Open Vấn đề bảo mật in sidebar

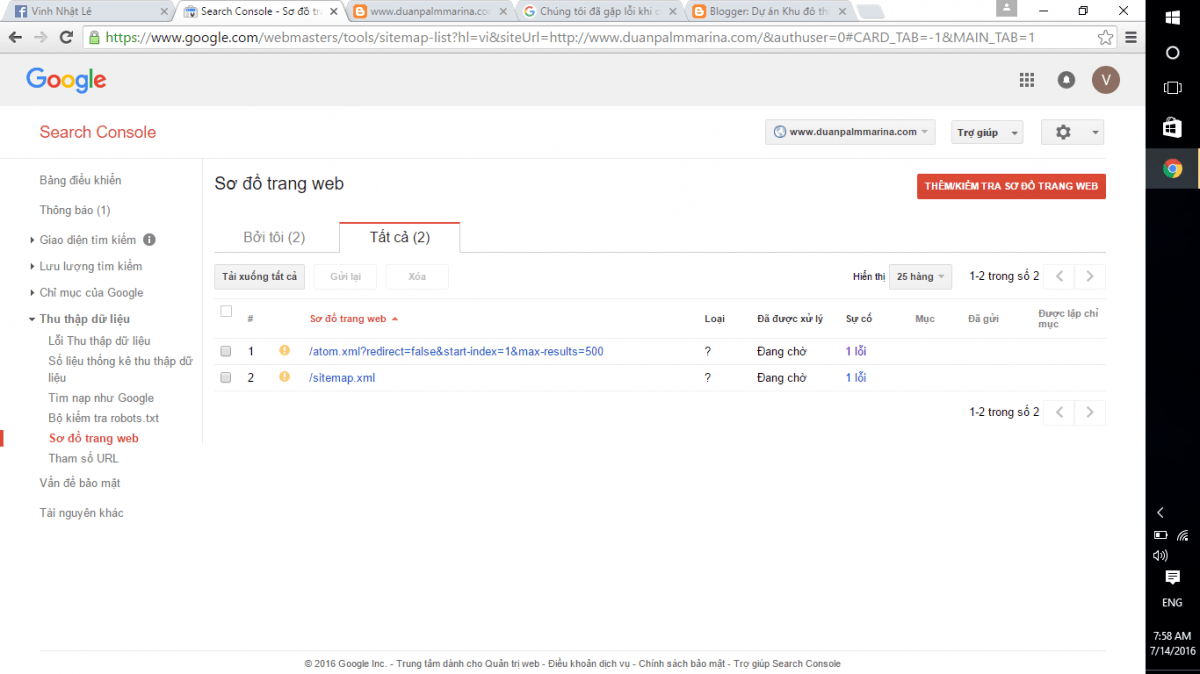coord(80,483)
